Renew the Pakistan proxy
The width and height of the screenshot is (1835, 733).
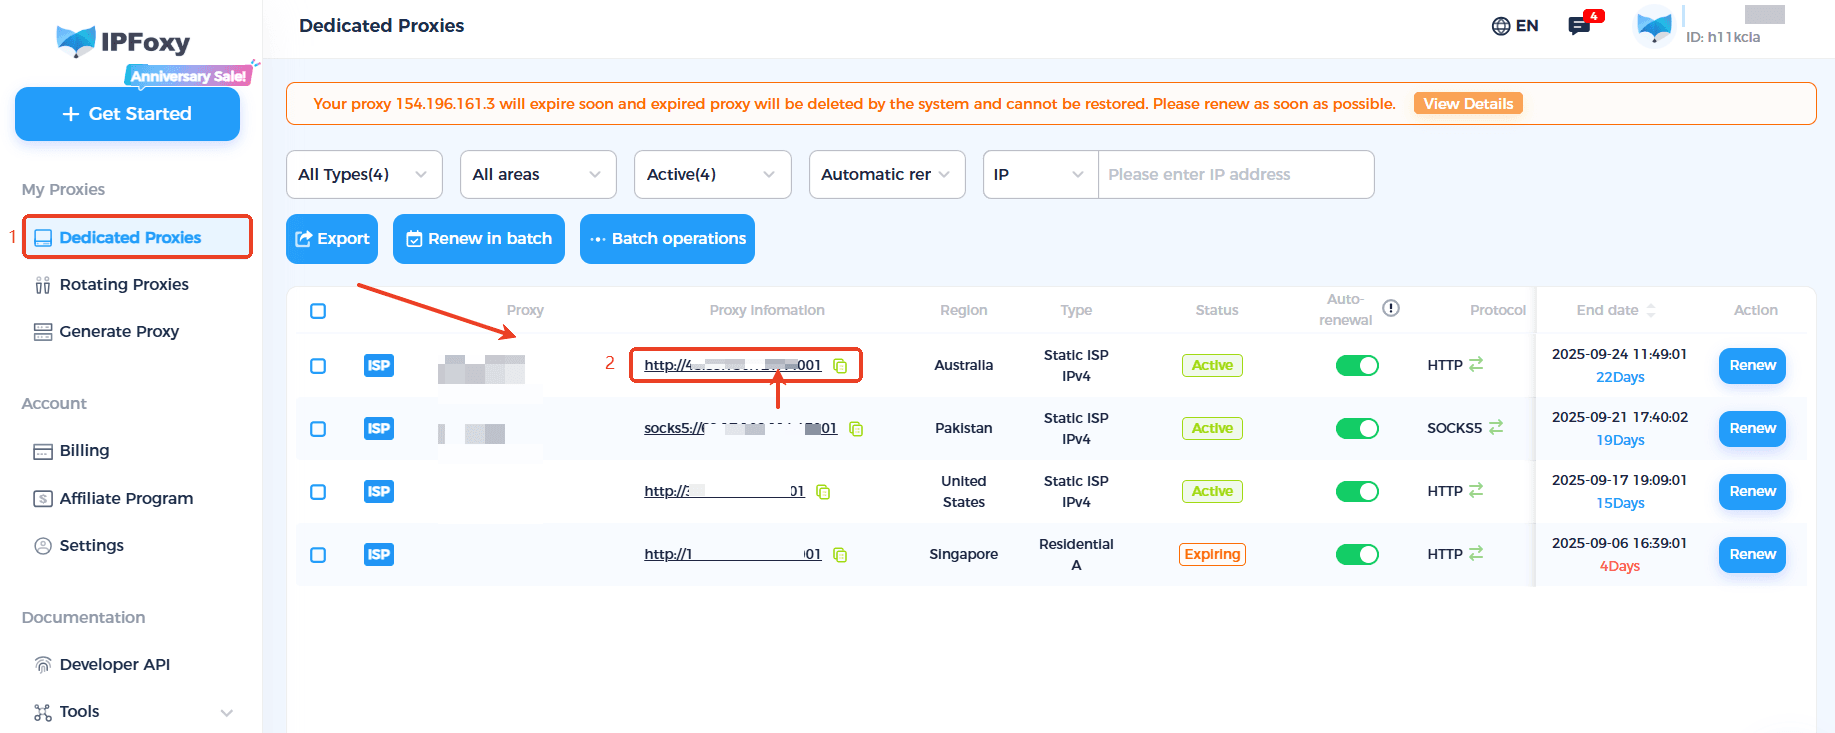[1752, 429]
